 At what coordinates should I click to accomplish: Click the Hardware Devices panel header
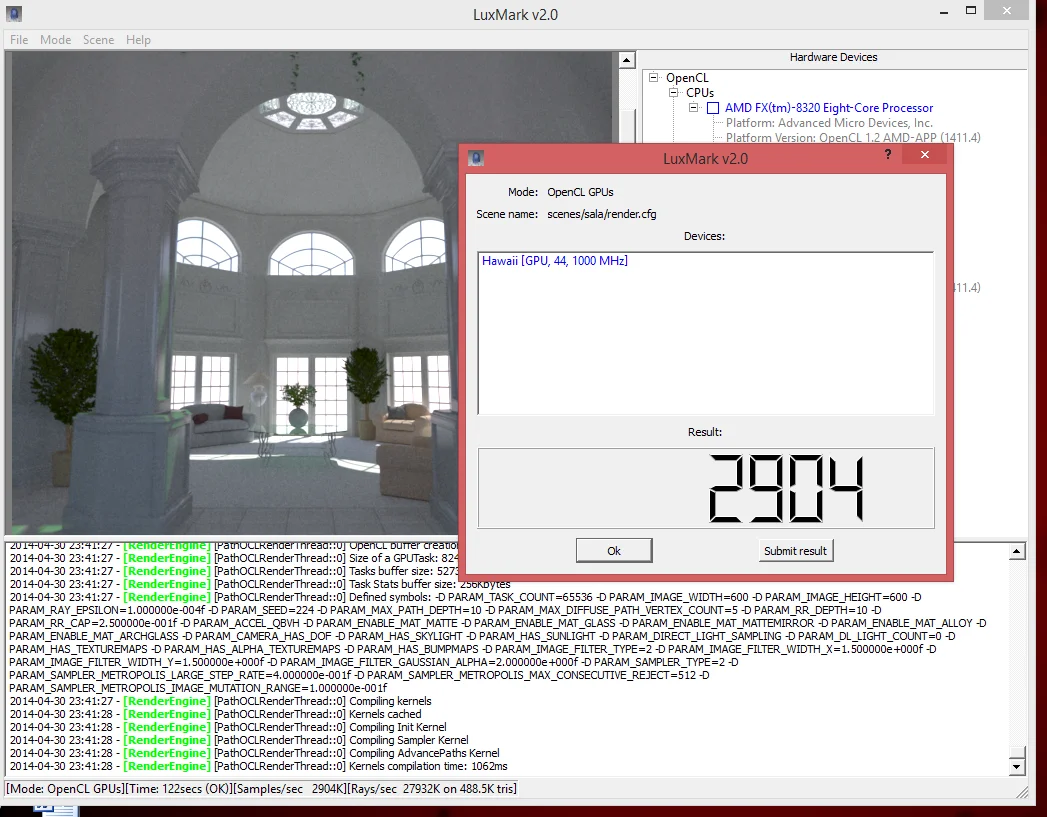click(x=833, y=57)
